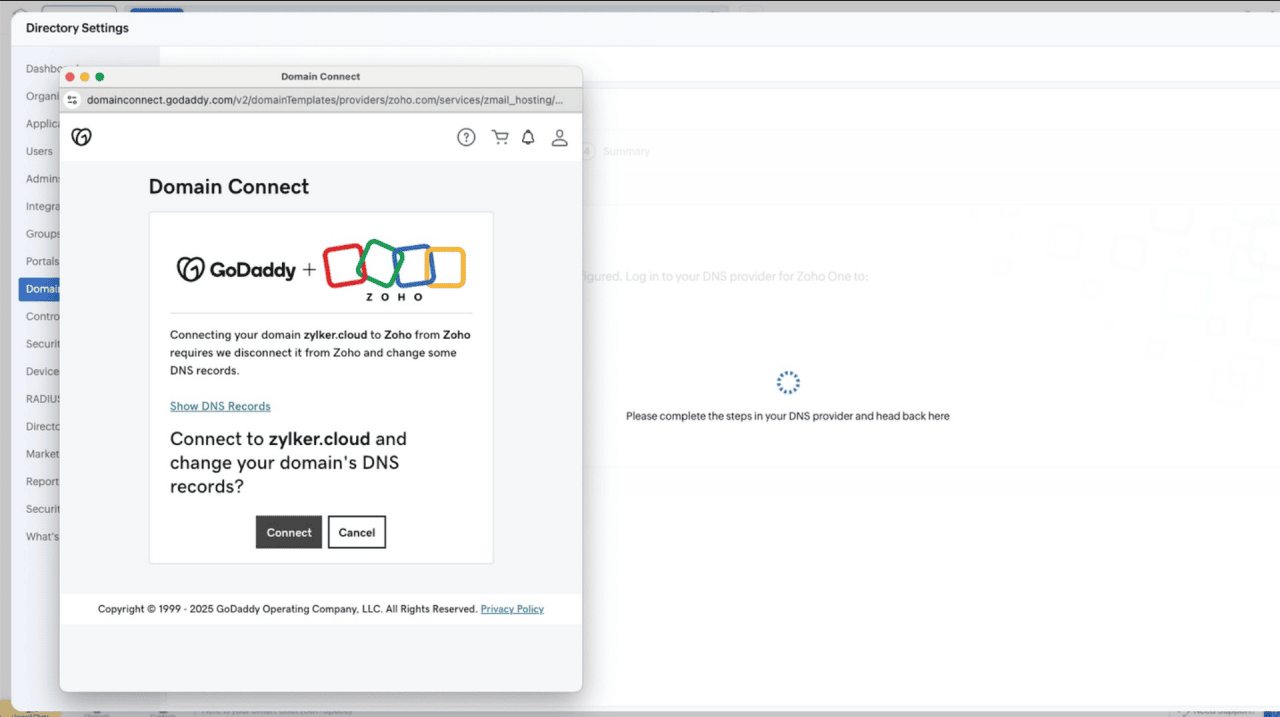Image resolution: width=1280 pixels, height=717 pixels.
Task: Click the loading spinner on Zoho page
Action: coord(788,383)
